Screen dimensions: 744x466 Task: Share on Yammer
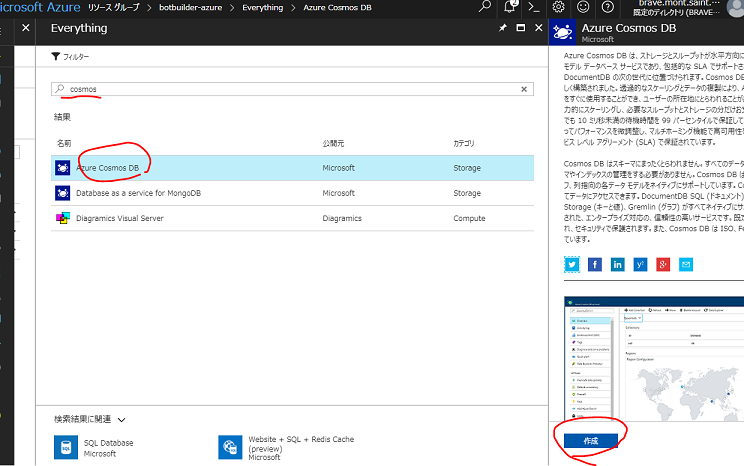pos(640,265)
